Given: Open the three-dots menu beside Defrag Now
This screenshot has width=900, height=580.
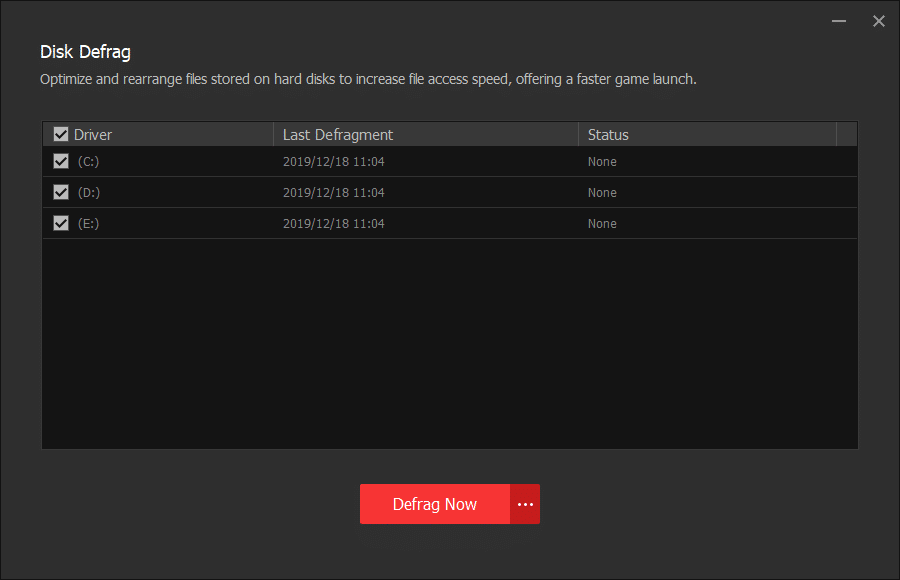Looking at the screenshot, I should pos(525,504).
